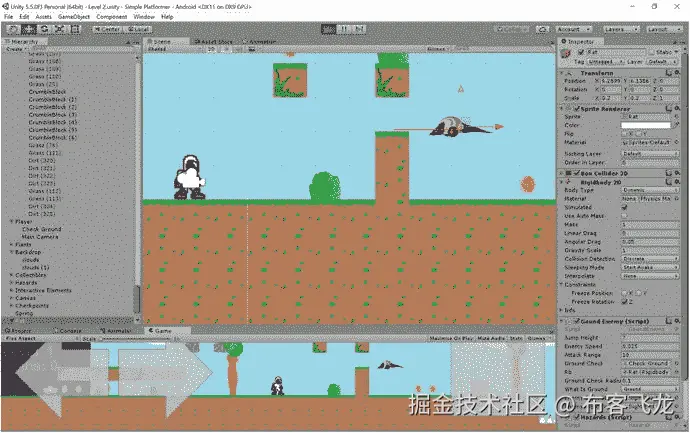Screen dimensions: 690x433
Task: Click the Cloud services icon
Action: 543,29
